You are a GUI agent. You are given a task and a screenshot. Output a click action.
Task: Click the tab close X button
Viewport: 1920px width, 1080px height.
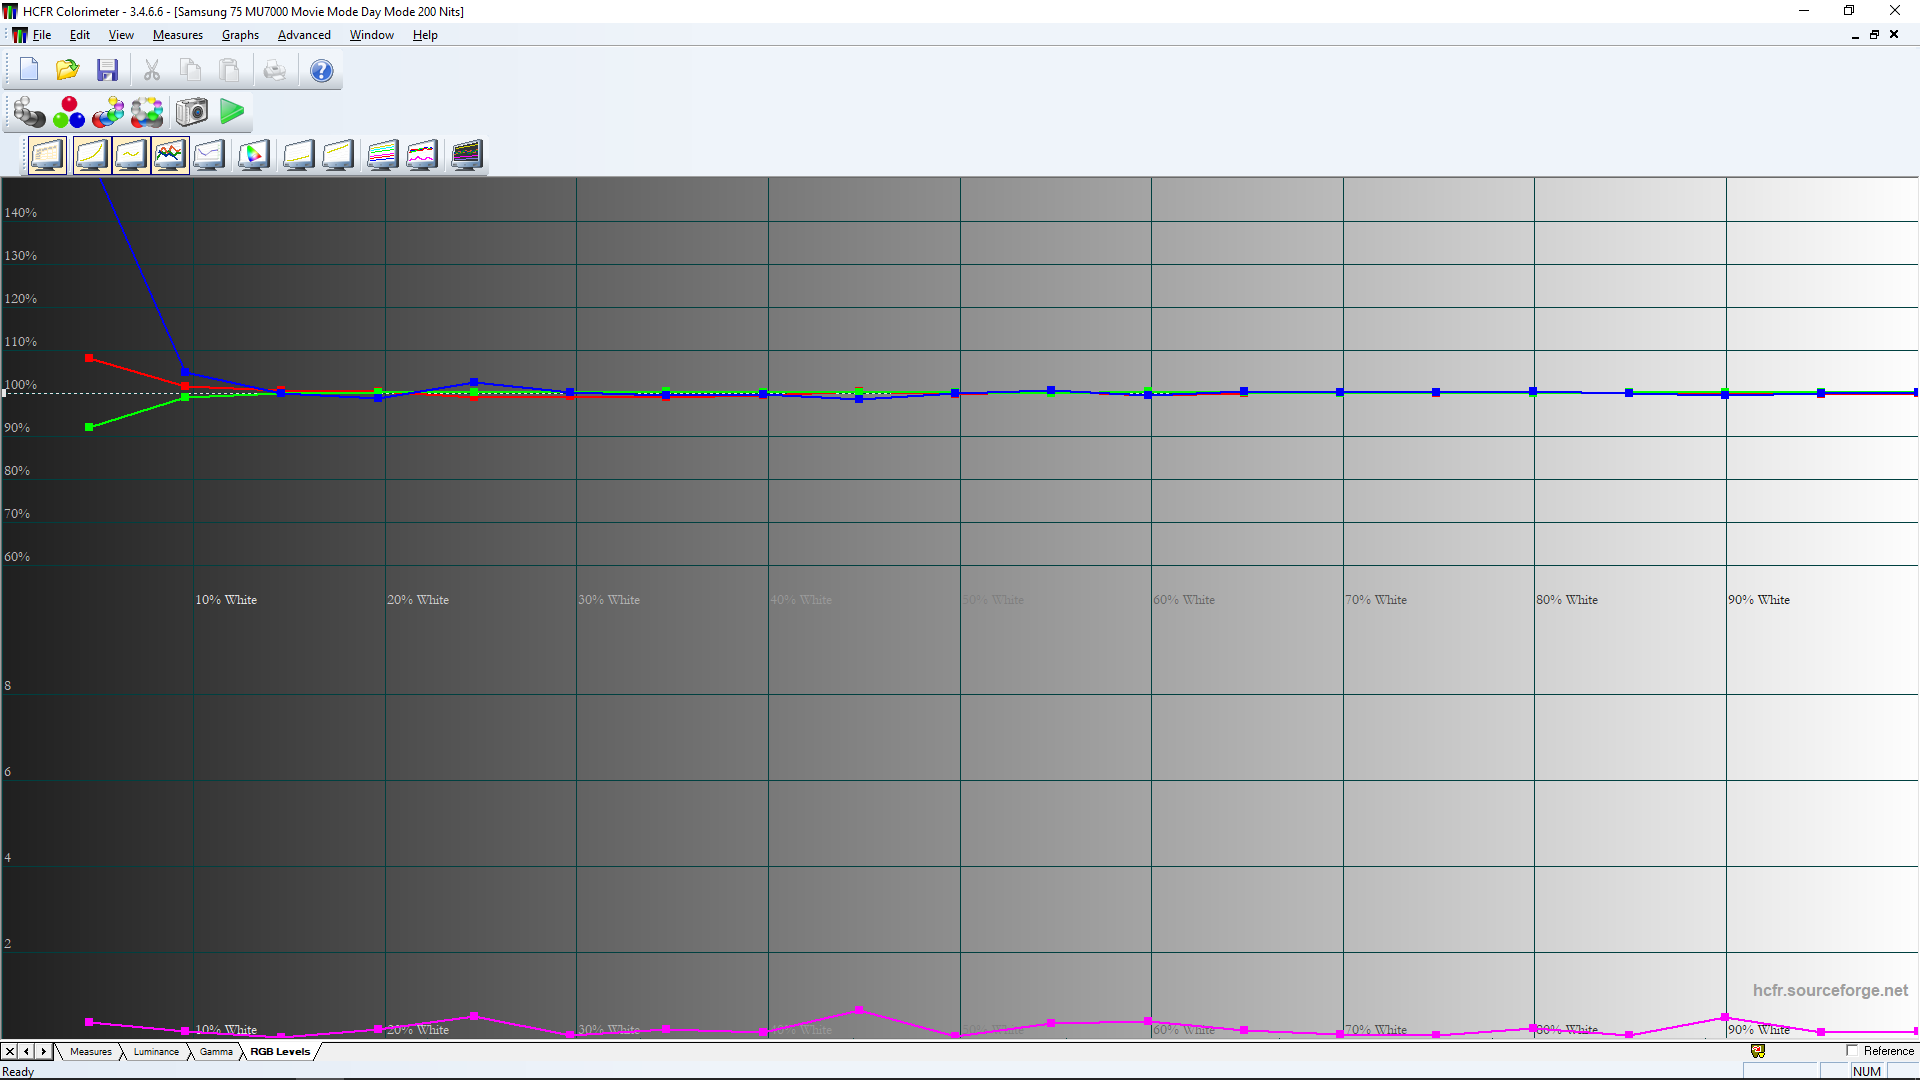10,1052
